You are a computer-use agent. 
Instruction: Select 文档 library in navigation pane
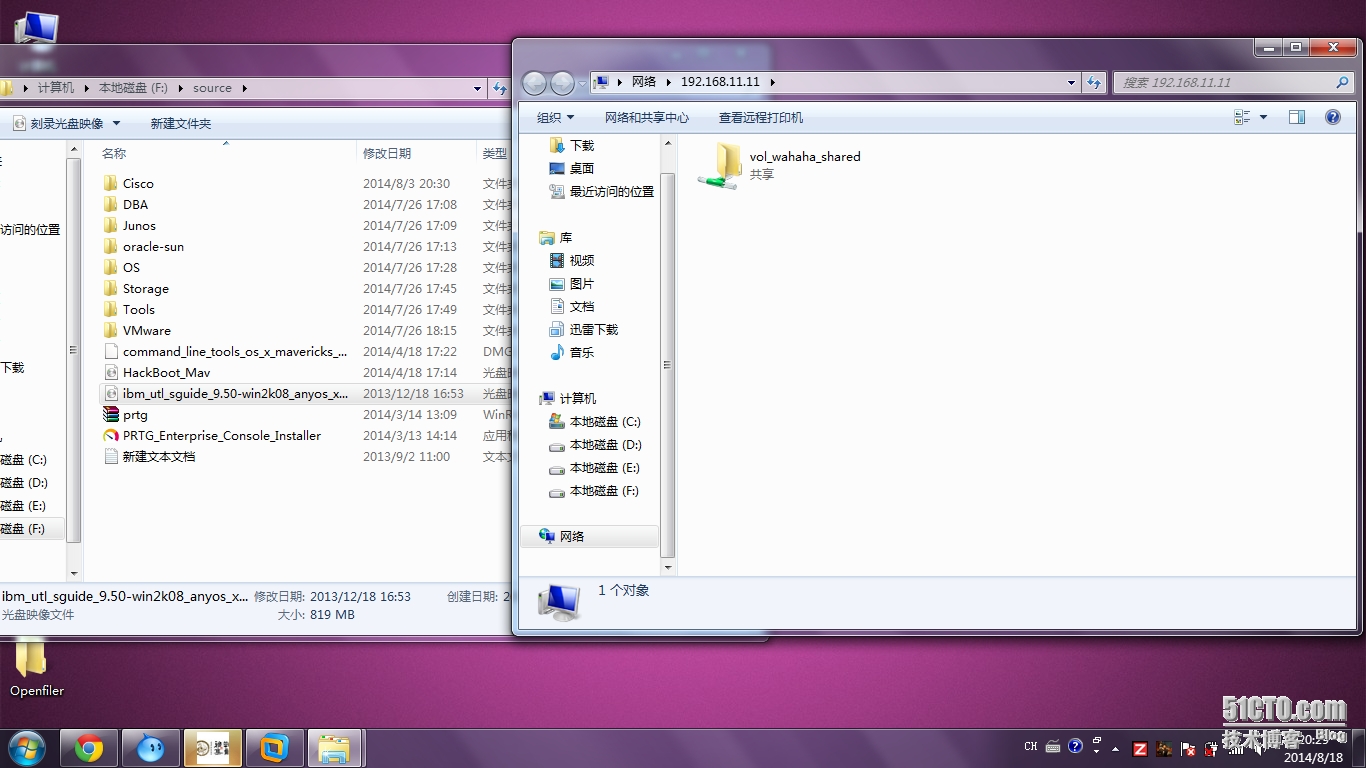(x=573, y=306)
